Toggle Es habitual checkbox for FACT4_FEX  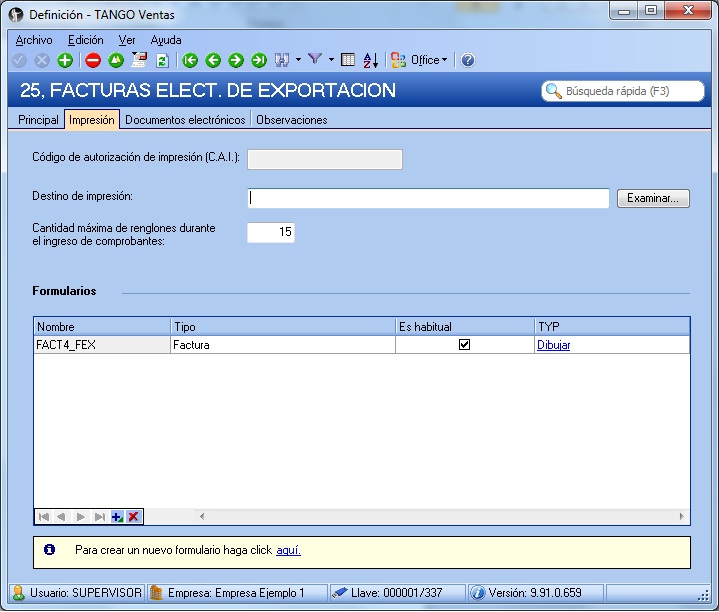(464, 345)
